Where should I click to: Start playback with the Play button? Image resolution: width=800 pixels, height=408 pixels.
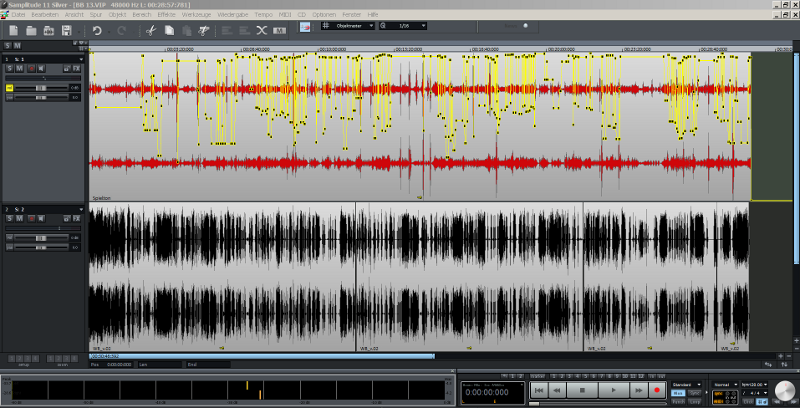pyautogui.click(x=613, y=390)
